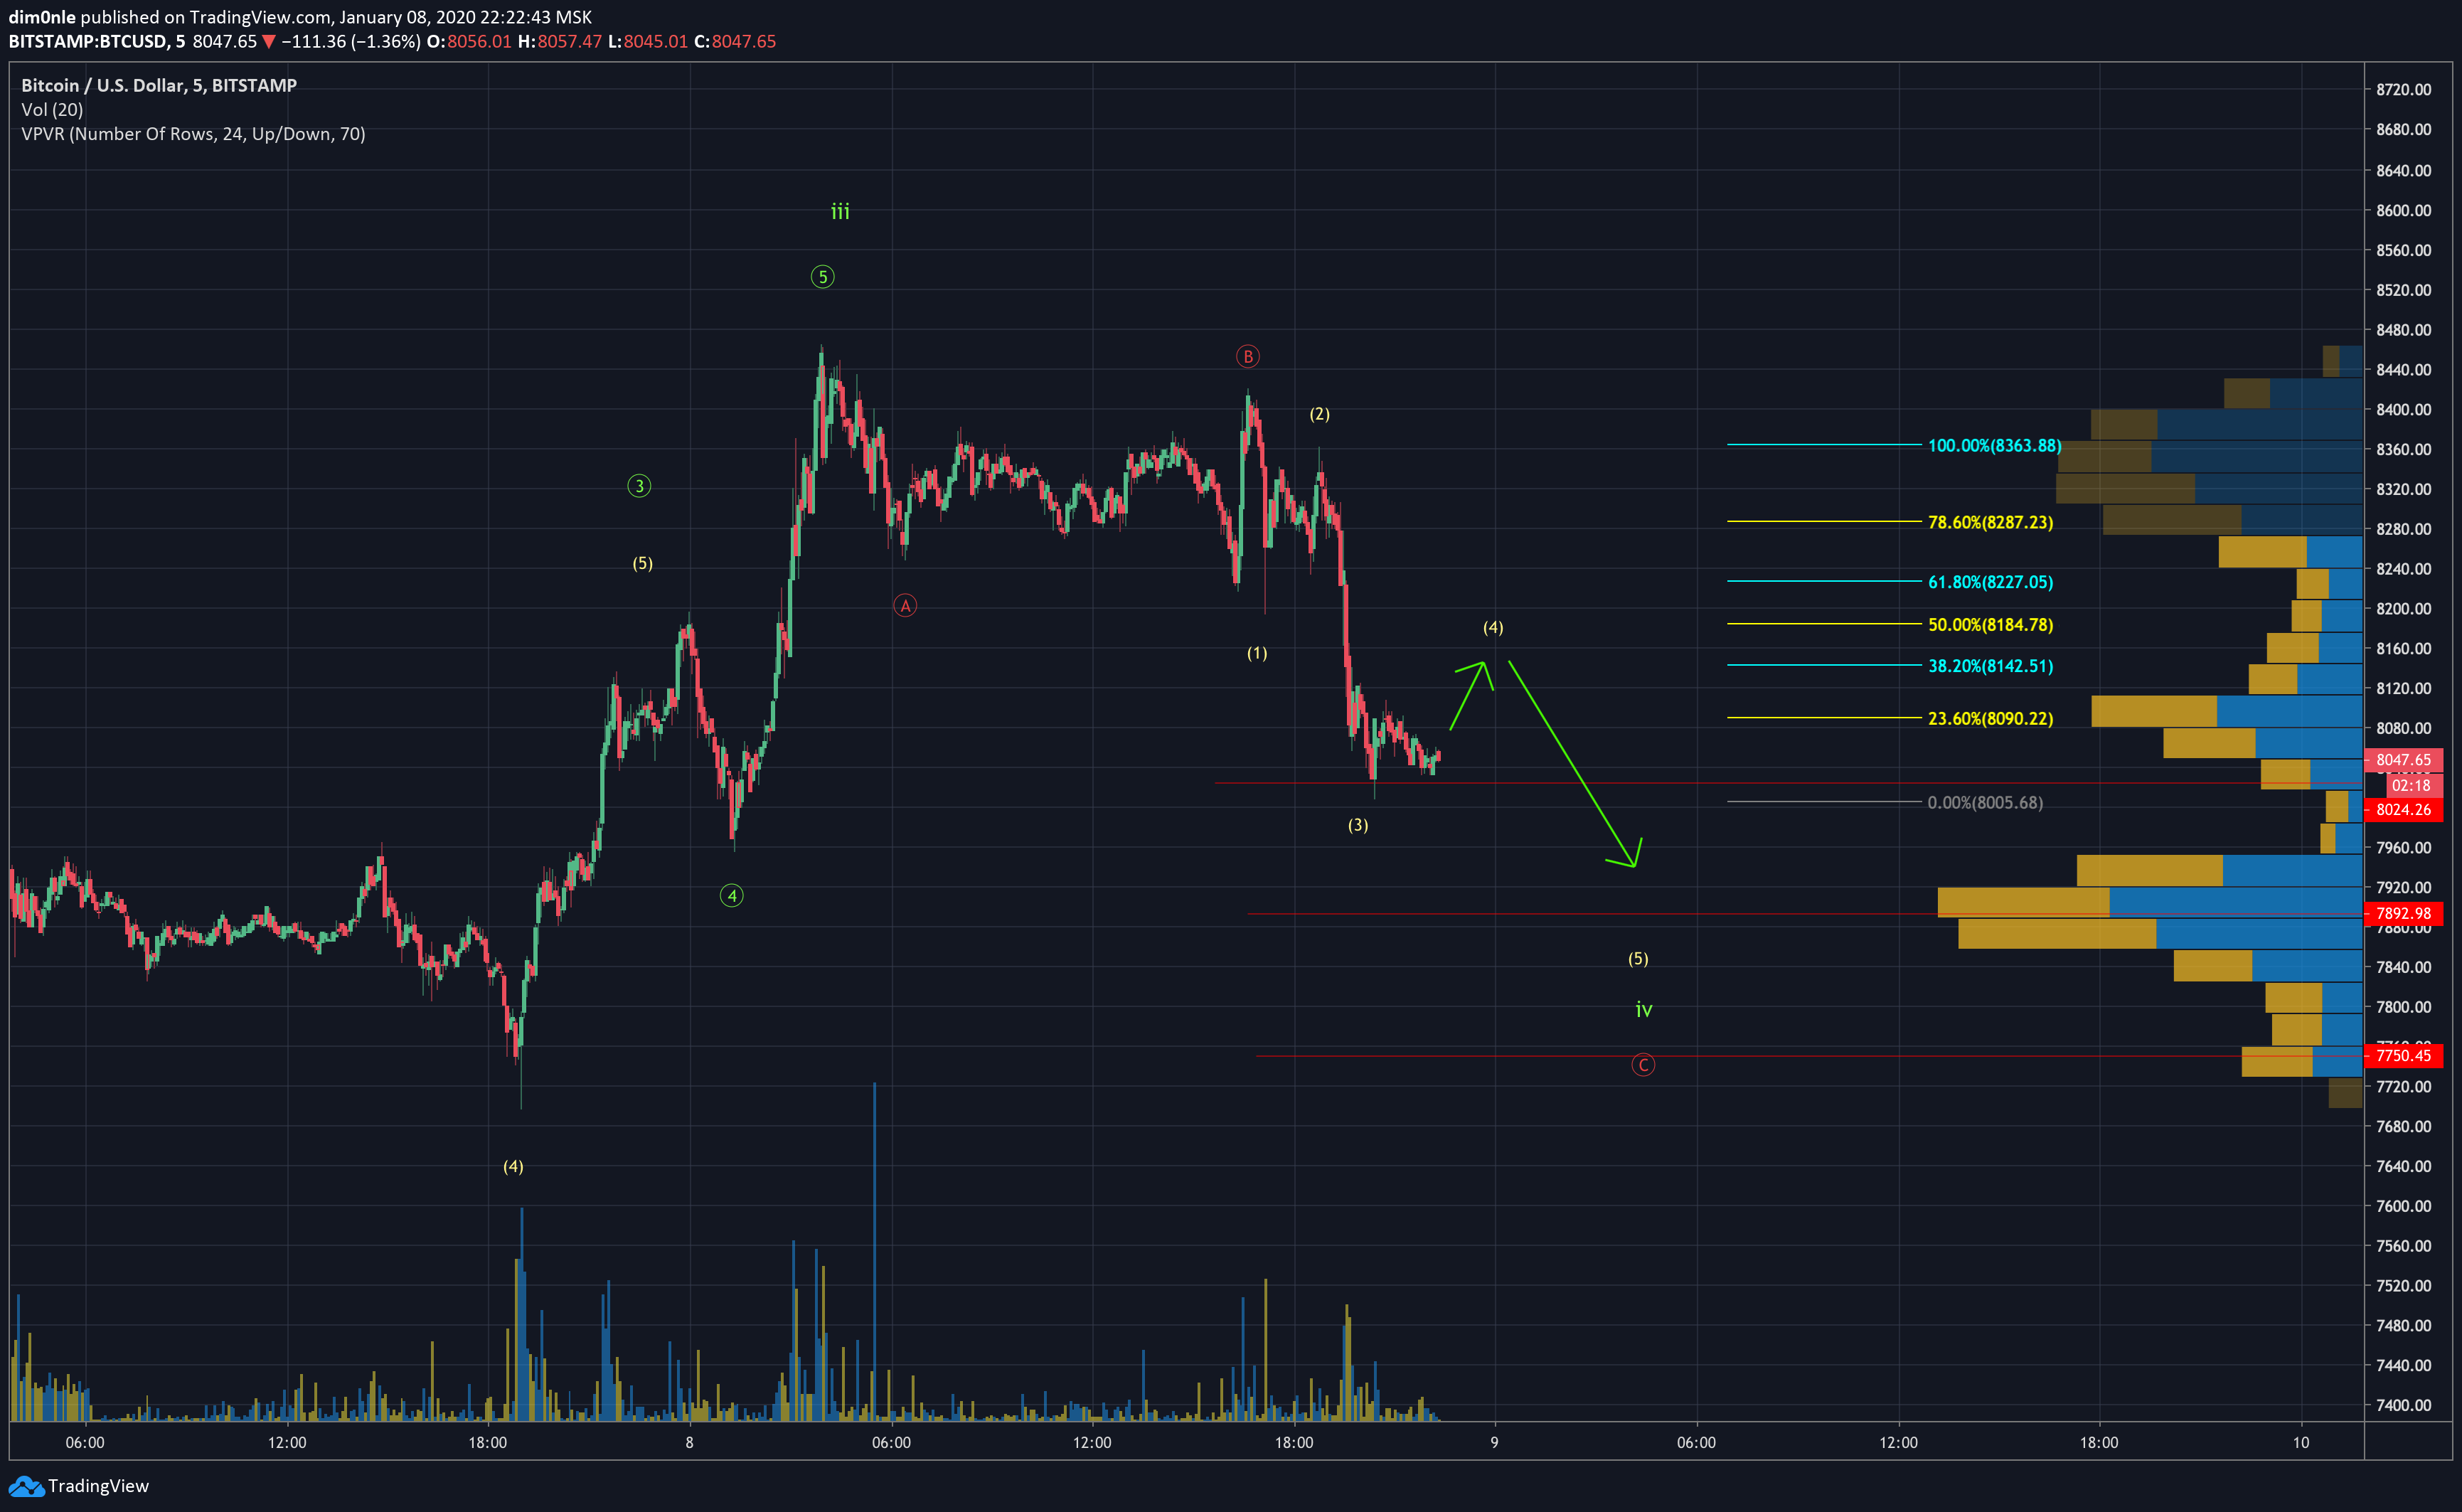Image resolution: width=2462 pixels, height=1512 pixels.
Task: Click the red price tag 7750.45
Action: 2403,1055
